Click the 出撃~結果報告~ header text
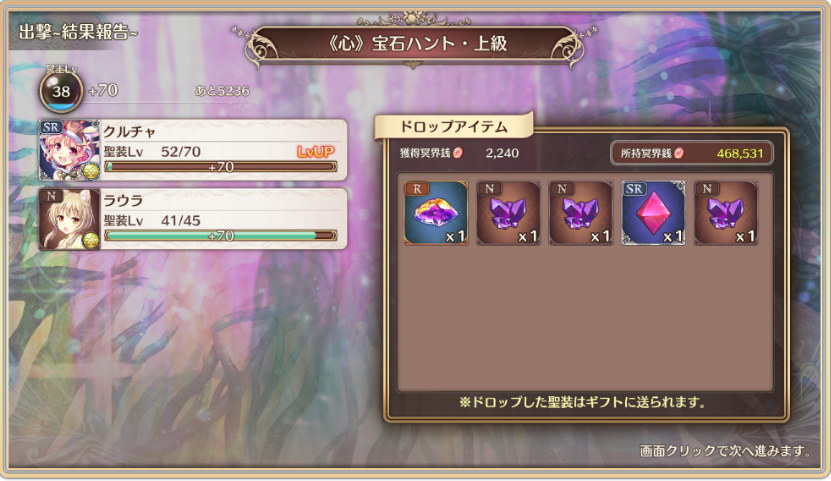 pyautogui.click(x=78, y=32)
